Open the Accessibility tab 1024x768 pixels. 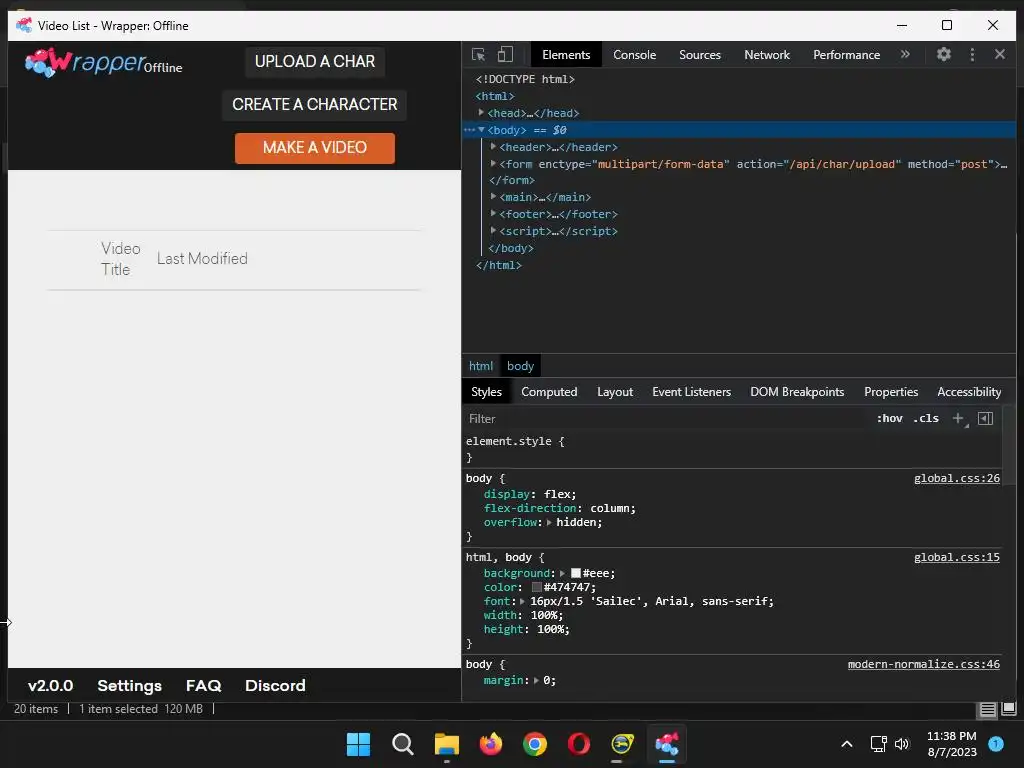(x=968, y=392)
